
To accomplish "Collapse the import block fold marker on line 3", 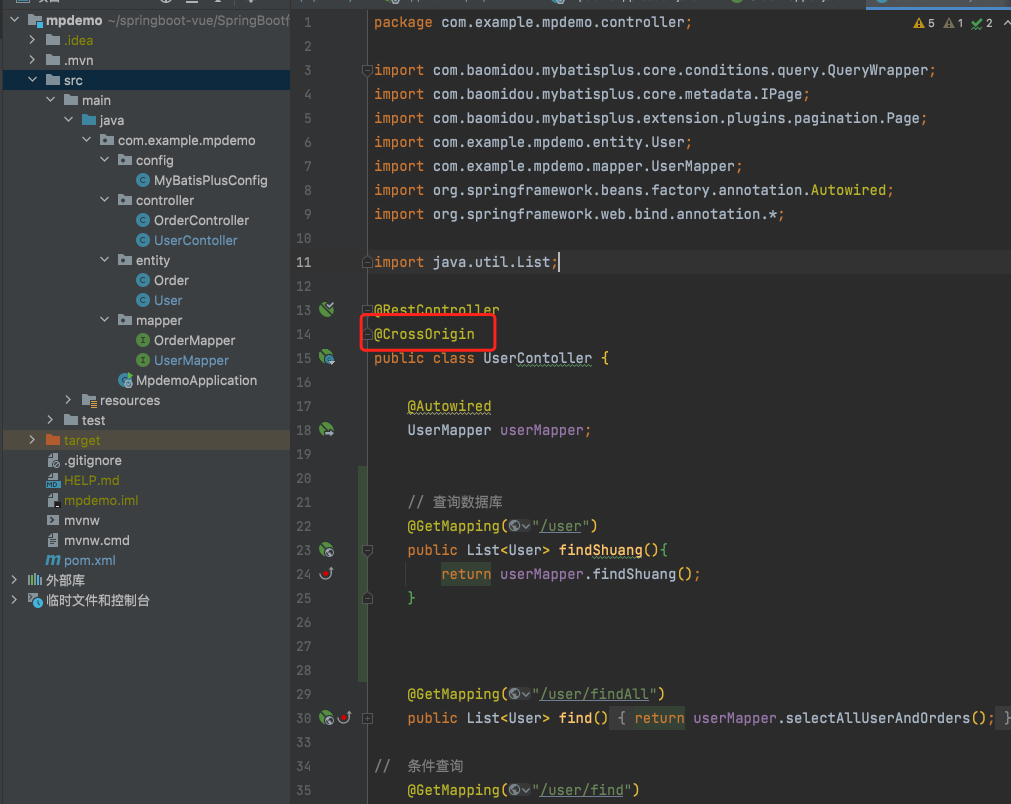I will point(367,70).
